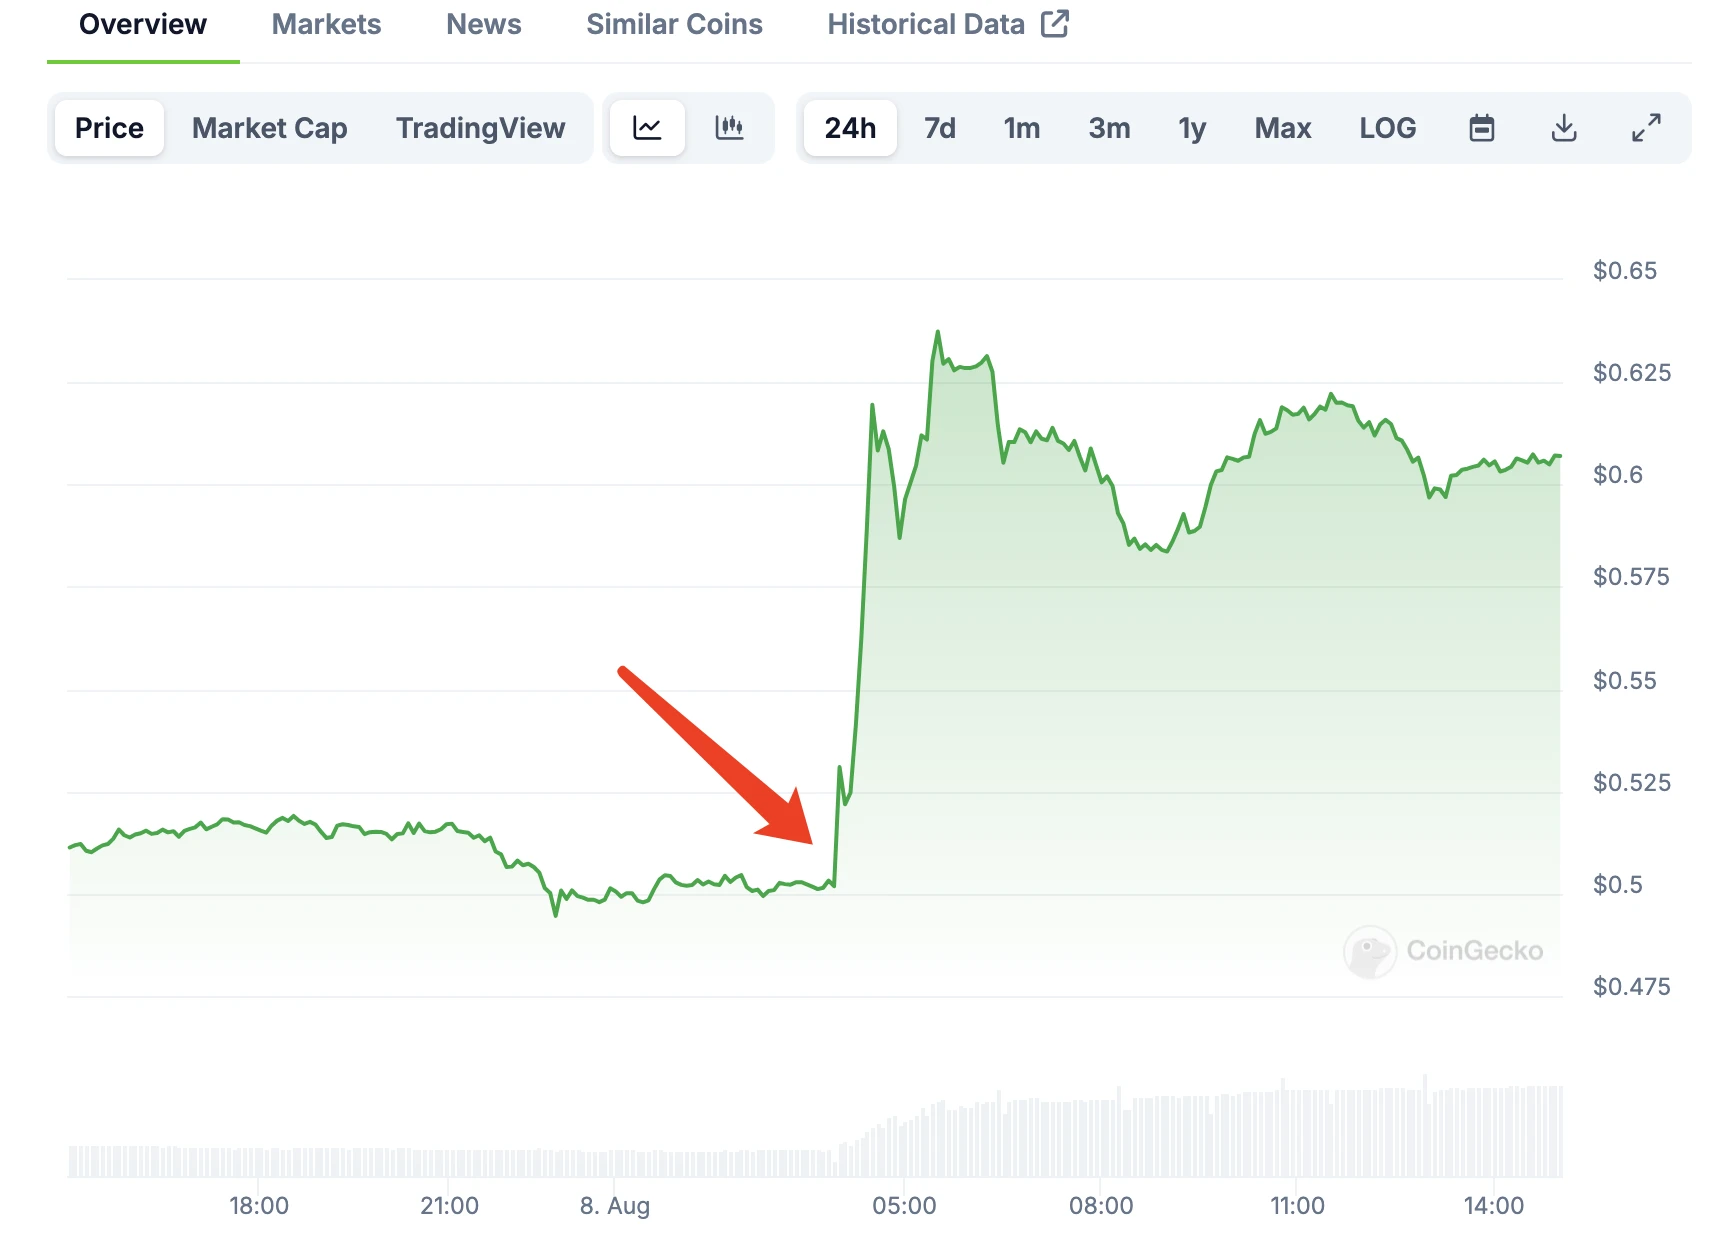
Task: Go to the Similar Coins tab
Action: 674,24
